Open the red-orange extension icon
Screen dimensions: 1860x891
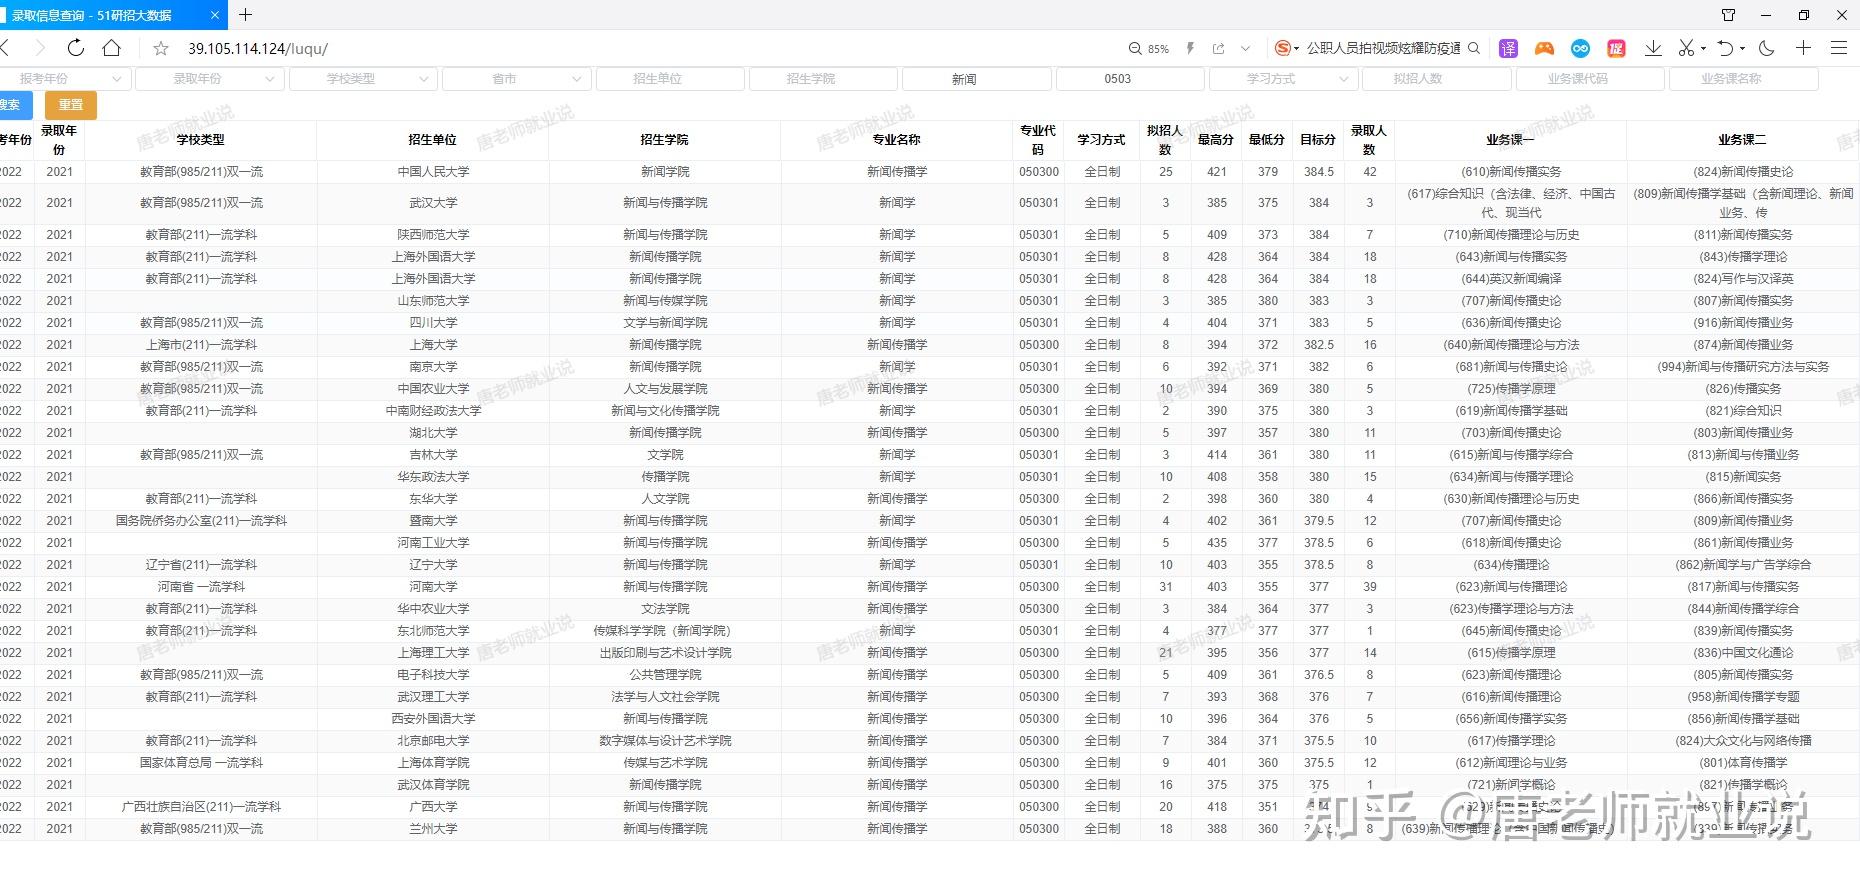click(1616, 48)
